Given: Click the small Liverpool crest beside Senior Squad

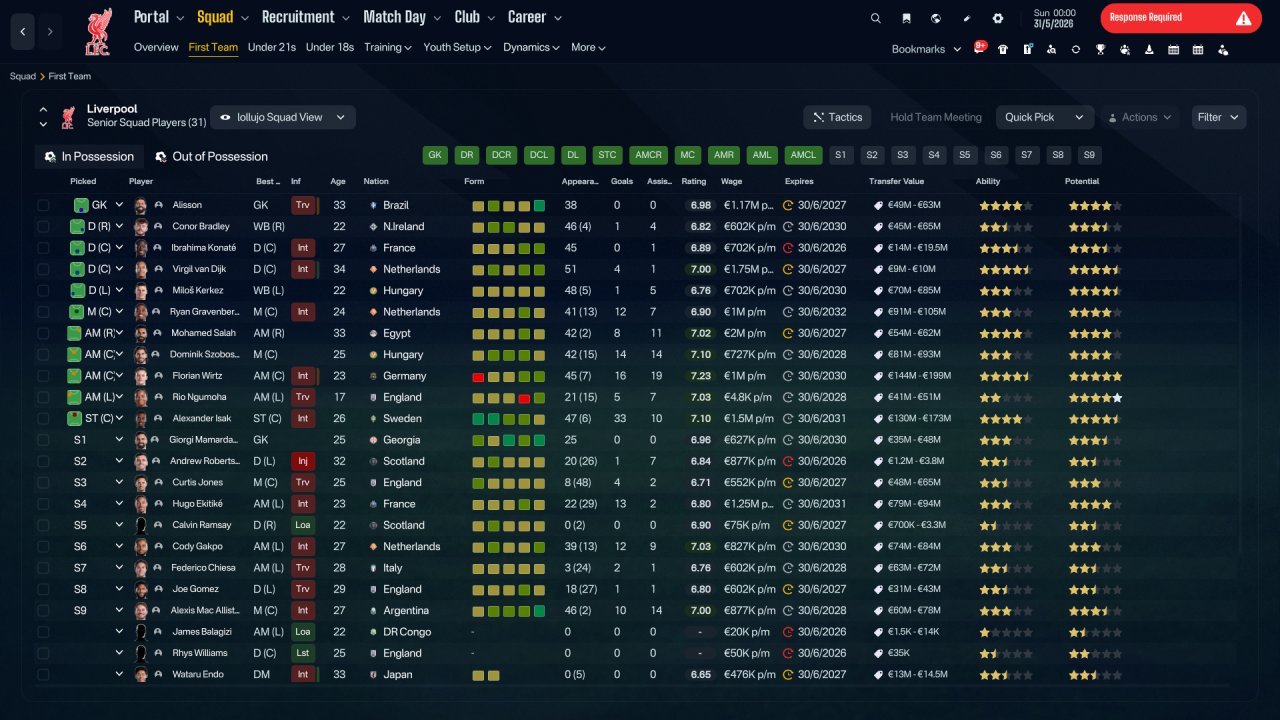Looking at the screenshot, I should [68, 117].
